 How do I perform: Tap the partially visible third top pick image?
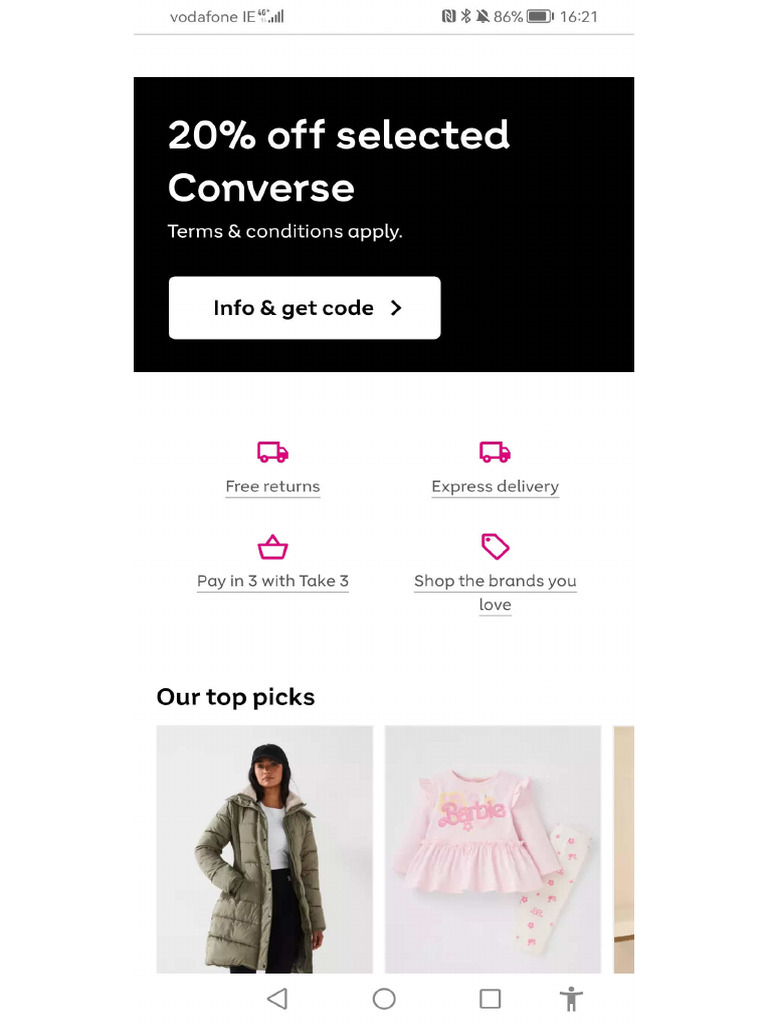pyautogui.click(x=624, y=849)
